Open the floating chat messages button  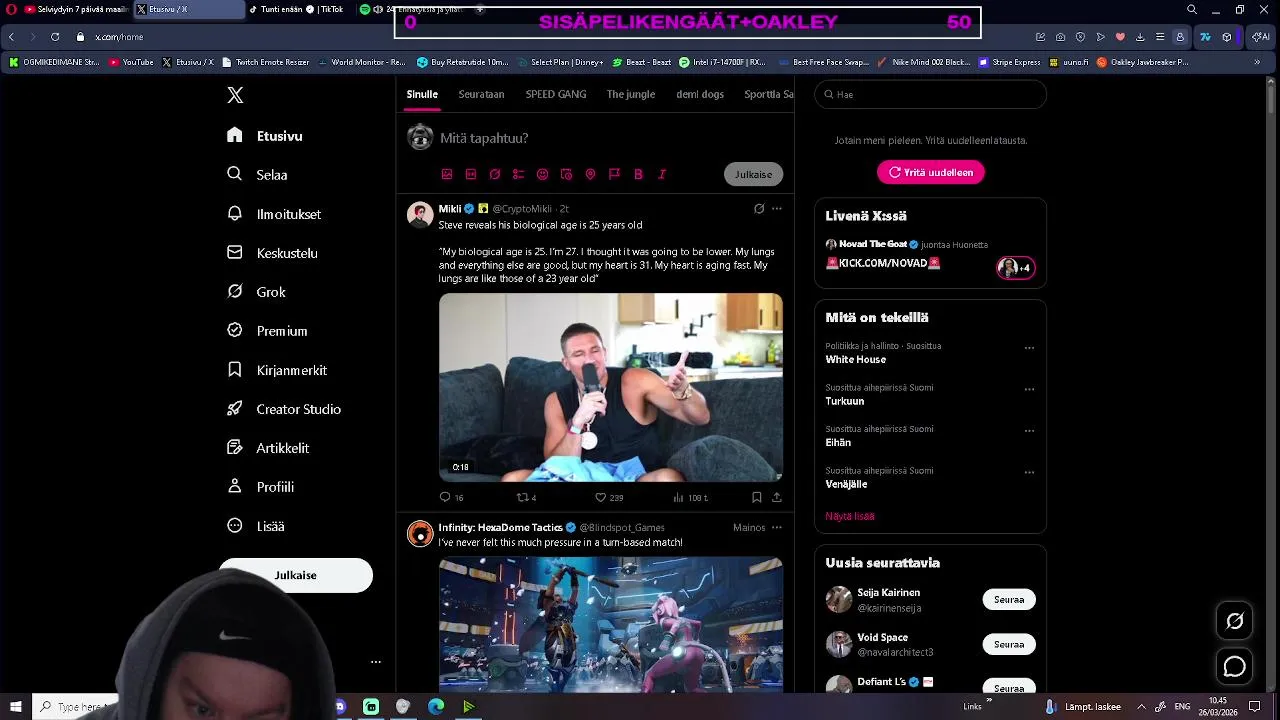(x=1235, y=666)
